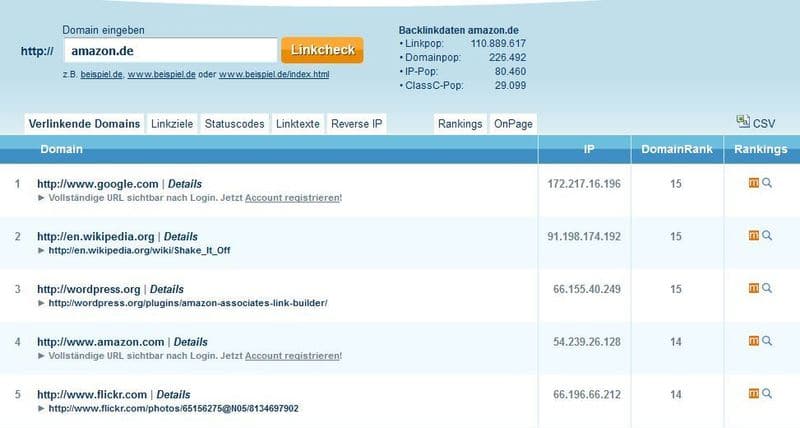Open Details for amazon.com
The height and width of the screenshot is (428, 800).
click(191, 342)
